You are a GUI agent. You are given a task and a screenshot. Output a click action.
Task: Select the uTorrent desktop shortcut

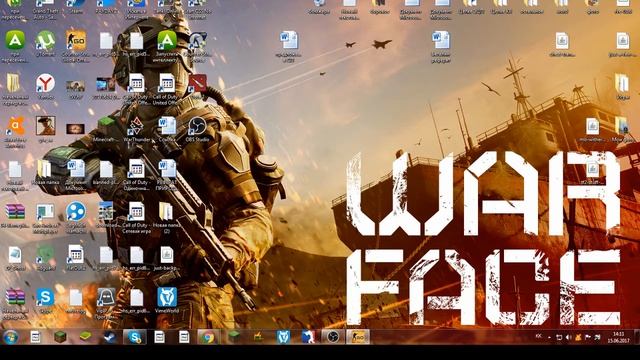tap(45, 41)
